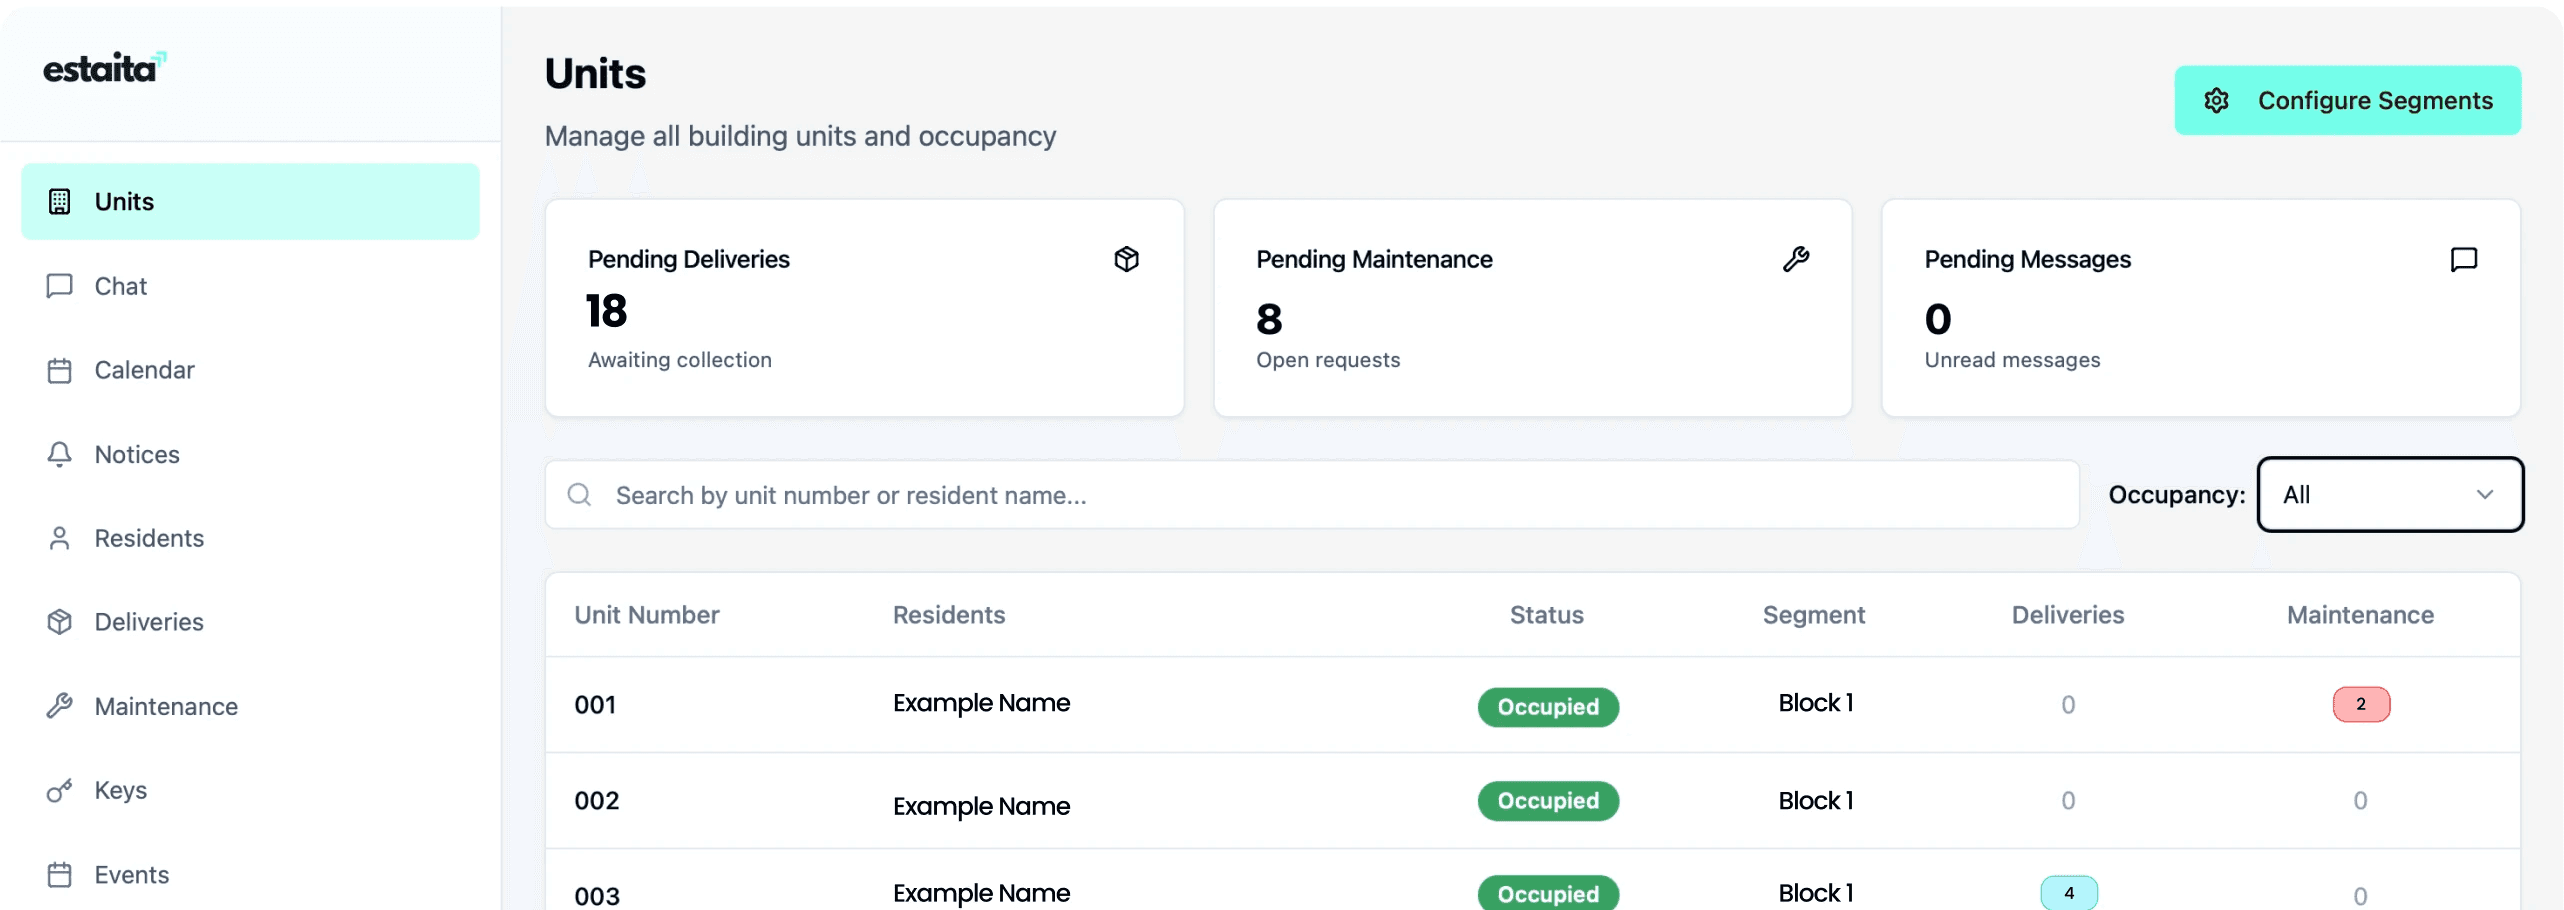Click the Occupied status pill for unit 002
The image size is (2564, 910).
click(x=1547, y=801)
